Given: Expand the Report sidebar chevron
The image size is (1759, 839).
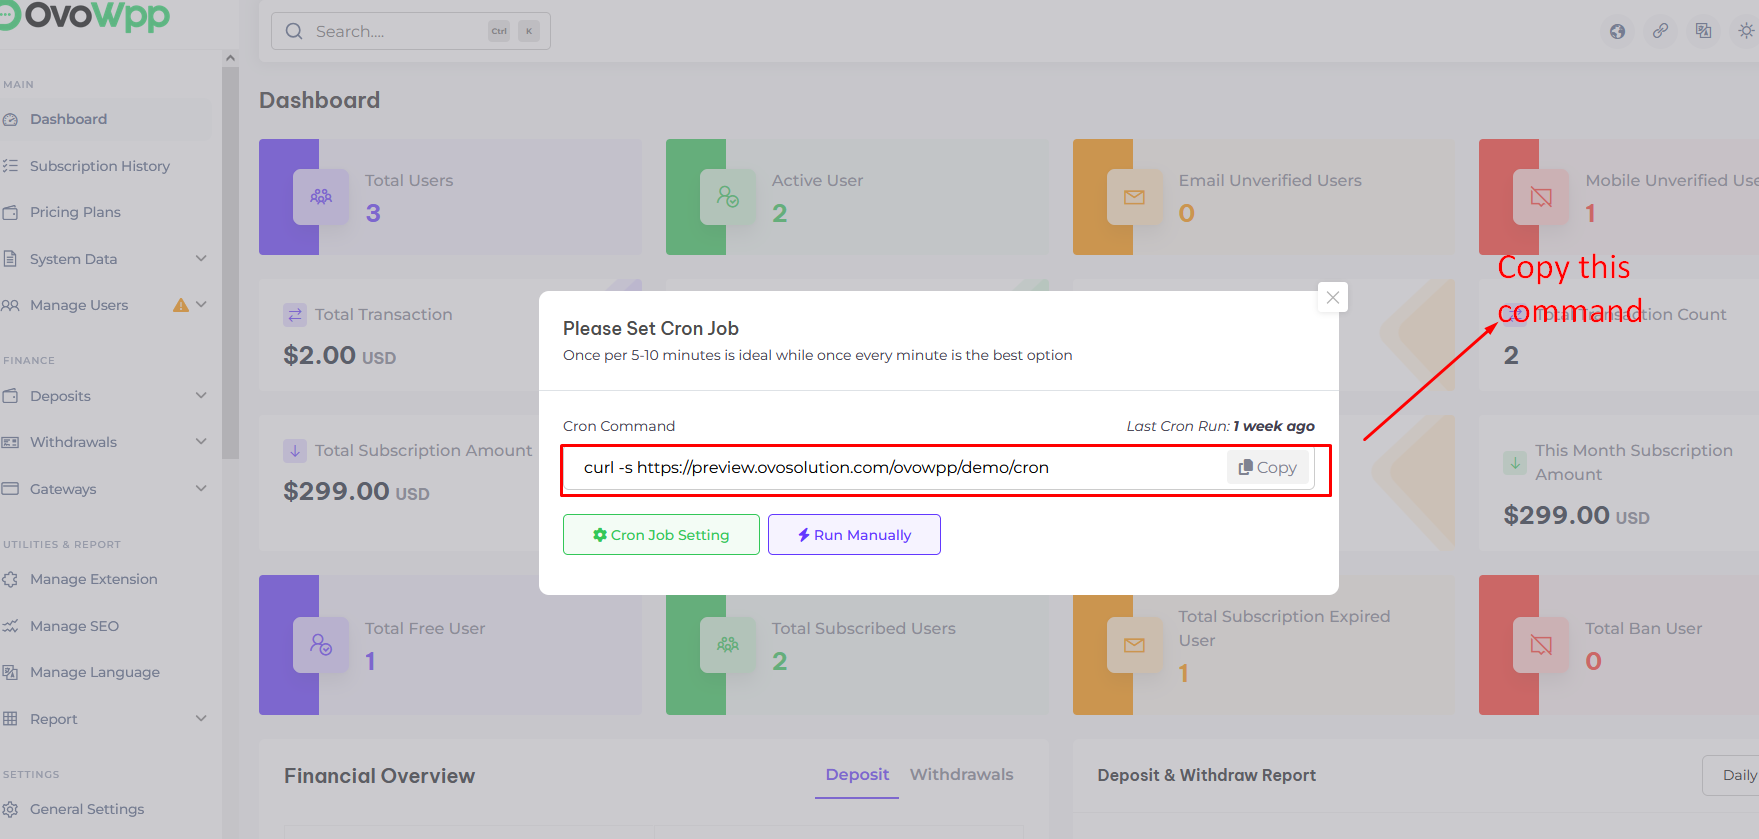Looking at the screenshot, I should [201, 719].
